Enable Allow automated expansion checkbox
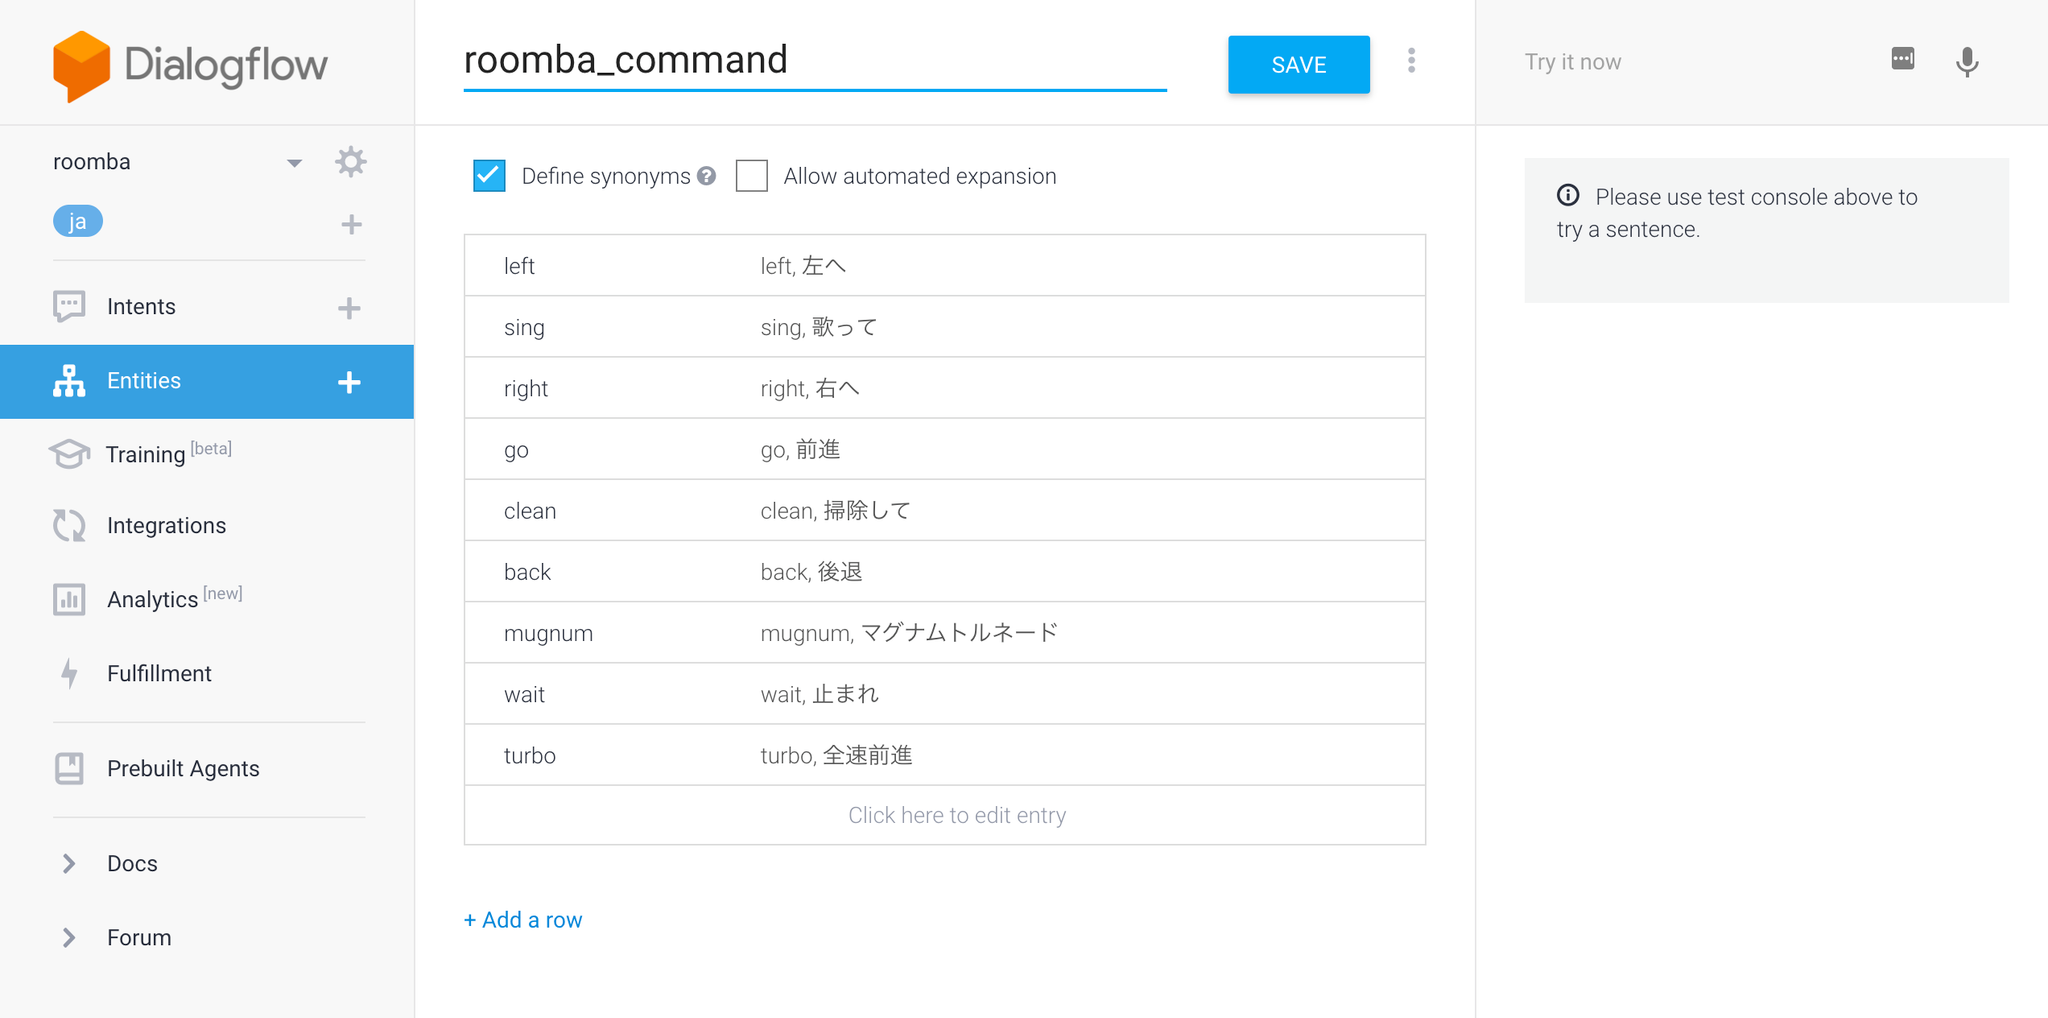 click(x=752, y=176)
